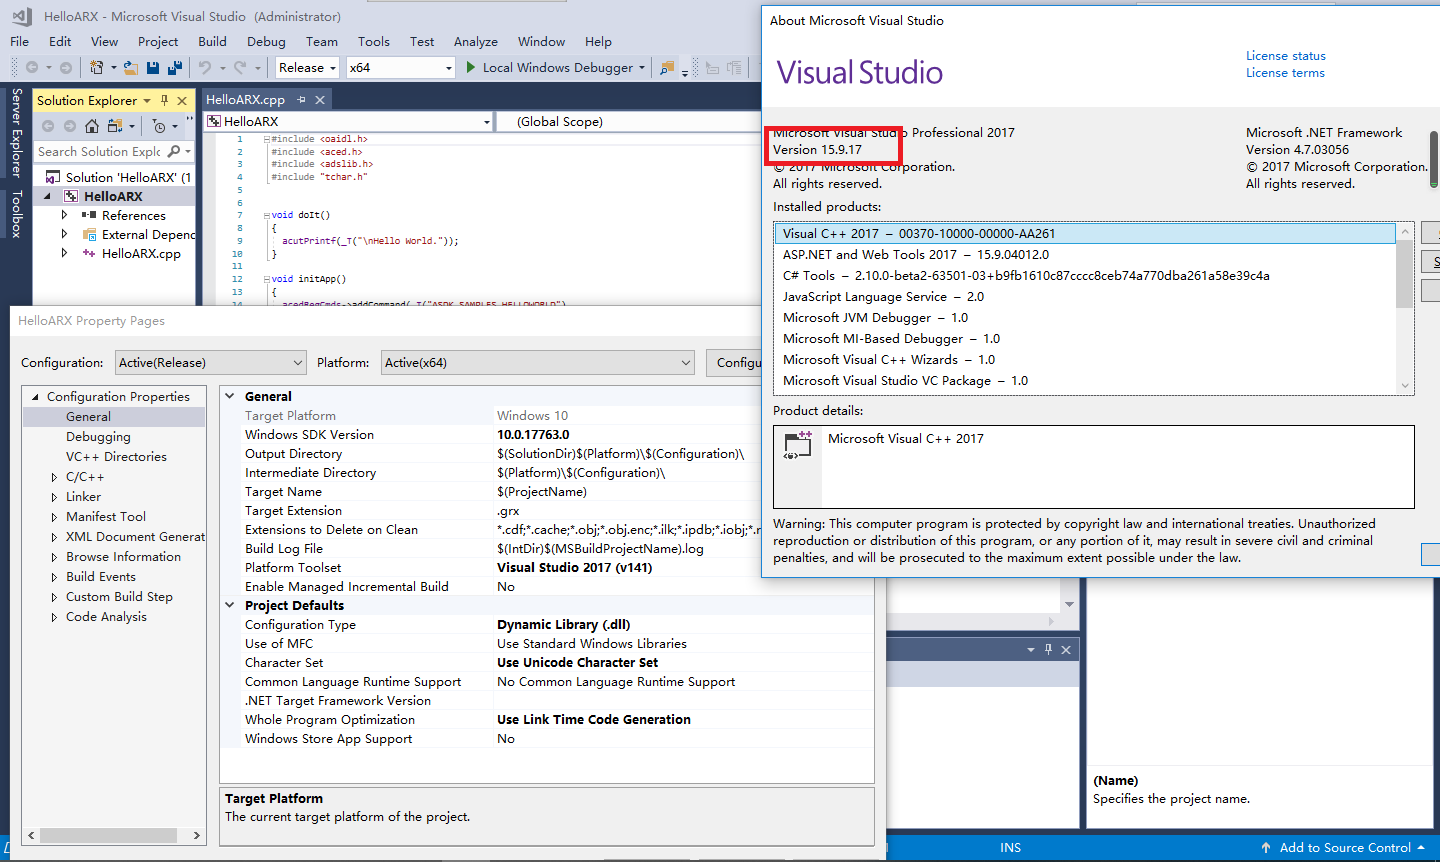Open the Toolbox side tab
This screenshot has width=1440, height=862.
(x=16, y=213)
